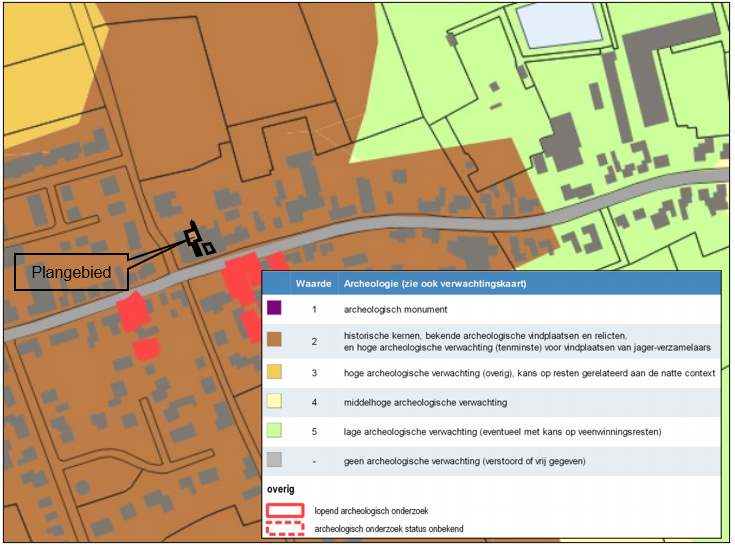Click the black outlined plangebied parcel on map
The width and height of the screenshot is (735, 545).
click(x=198, y=240)
